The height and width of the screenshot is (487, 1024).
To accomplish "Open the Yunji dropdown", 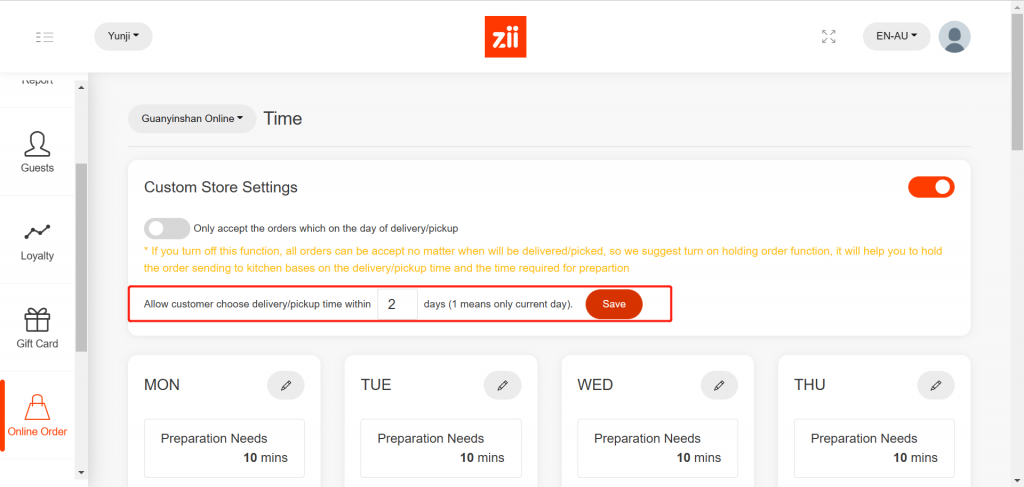I will click(x=123, y=37).
